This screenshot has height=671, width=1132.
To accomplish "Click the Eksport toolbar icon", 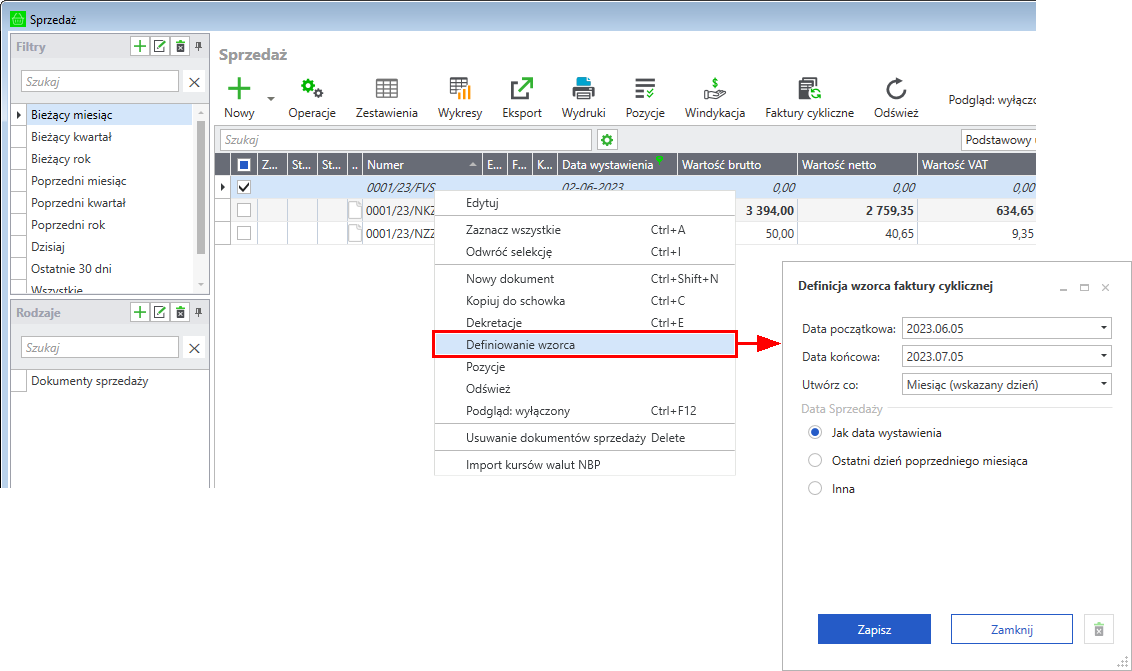I will click(521, 90).
